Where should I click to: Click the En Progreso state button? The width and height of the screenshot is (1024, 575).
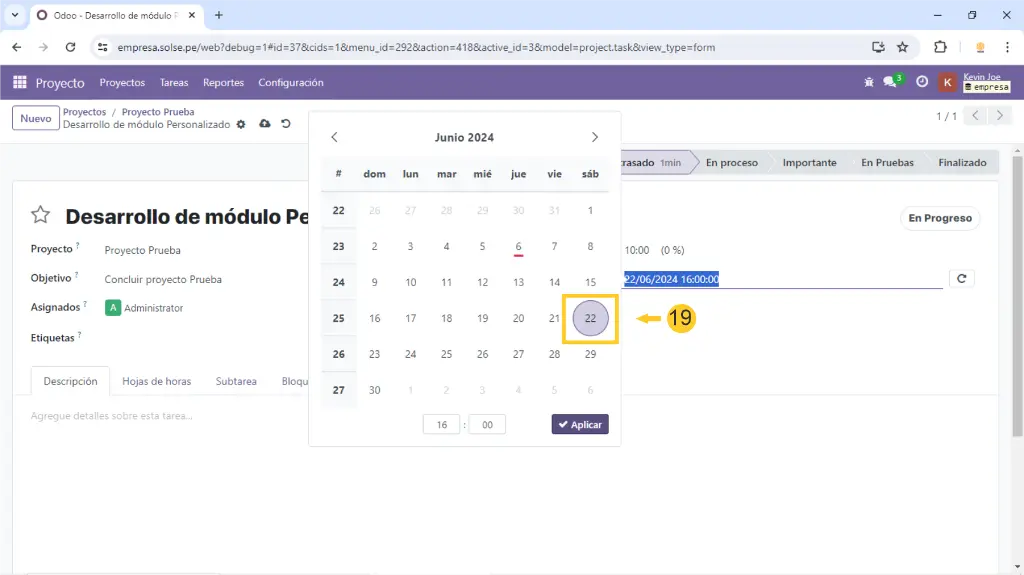[939, 218]
